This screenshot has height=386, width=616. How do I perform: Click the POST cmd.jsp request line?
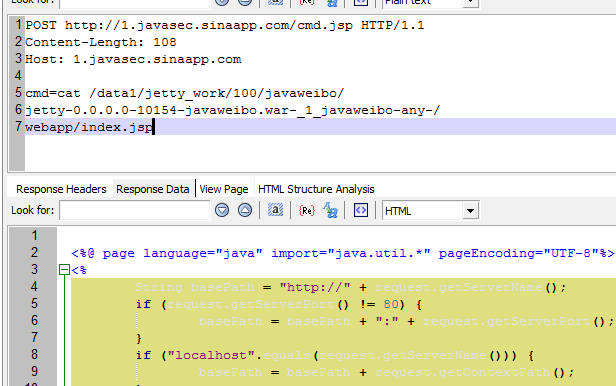tap(225, 26)
